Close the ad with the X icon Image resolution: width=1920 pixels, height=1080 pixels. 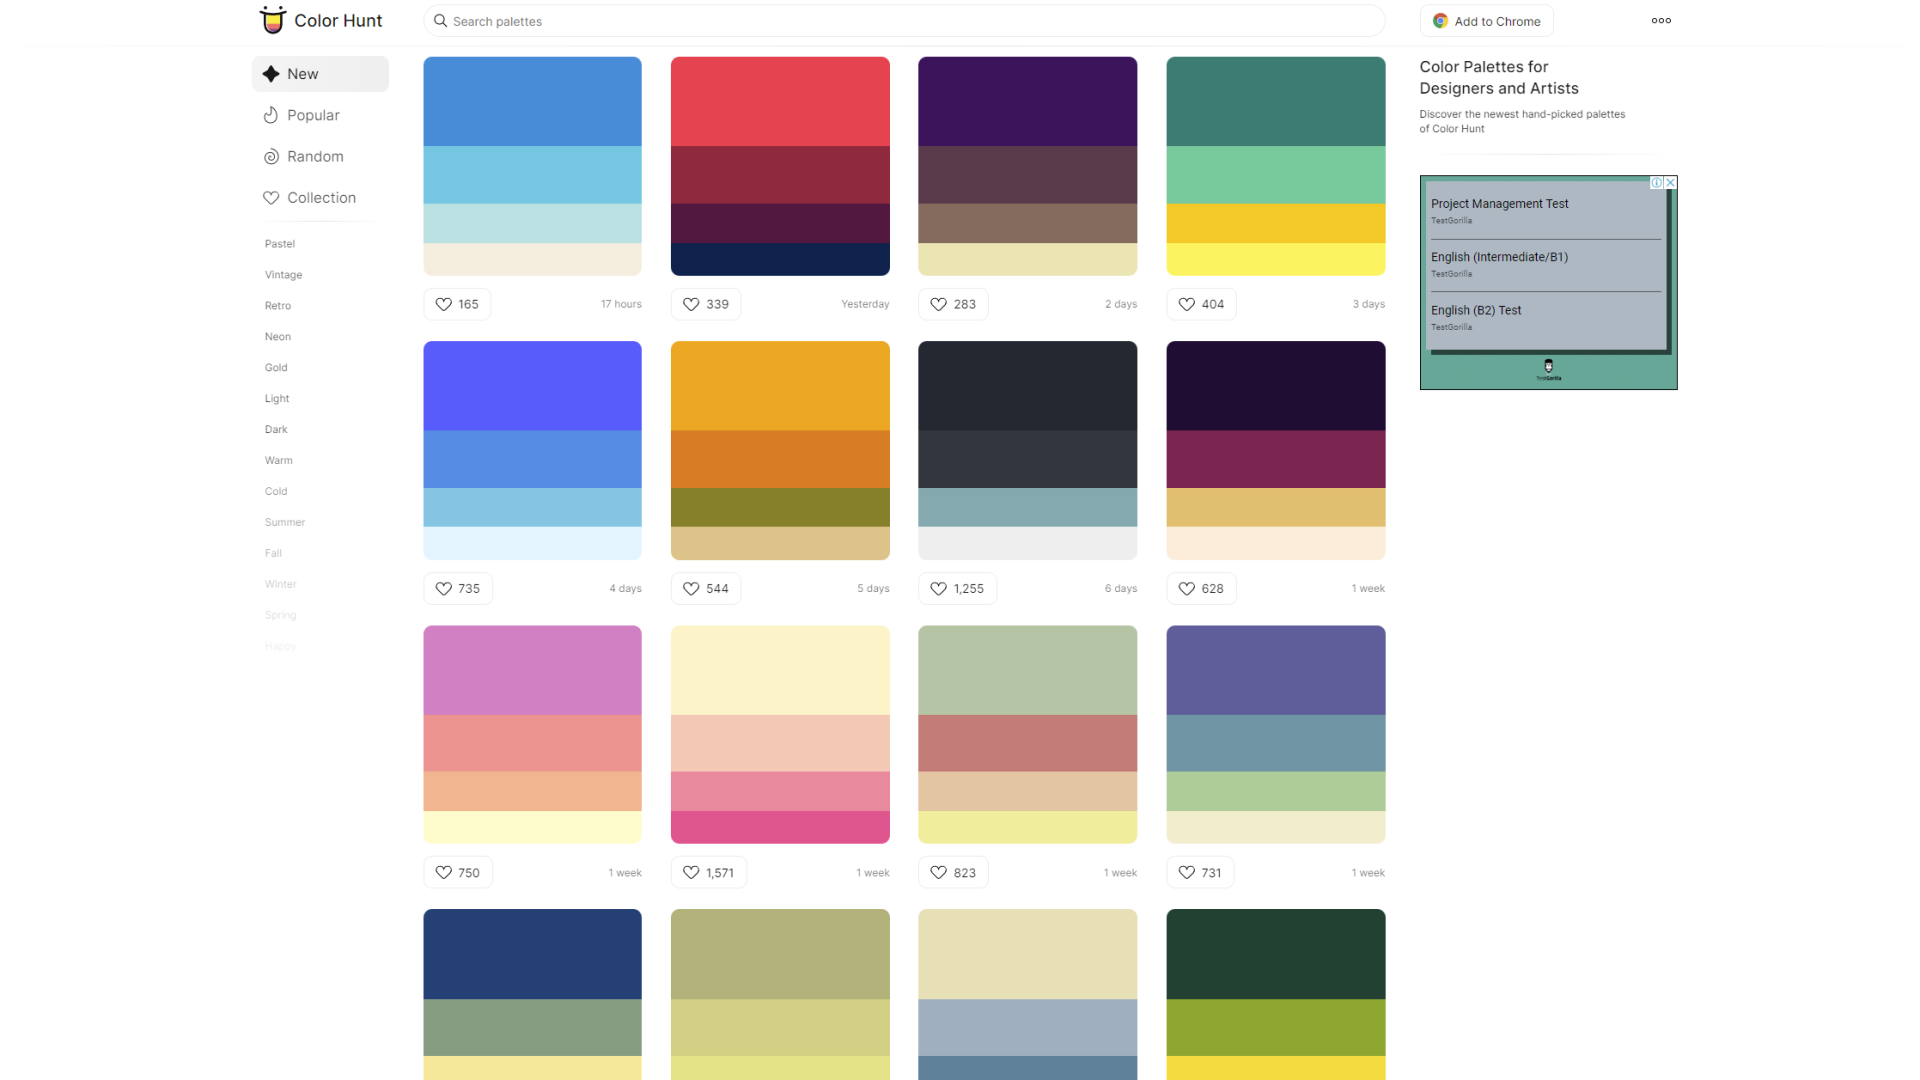coord(1670,183)
